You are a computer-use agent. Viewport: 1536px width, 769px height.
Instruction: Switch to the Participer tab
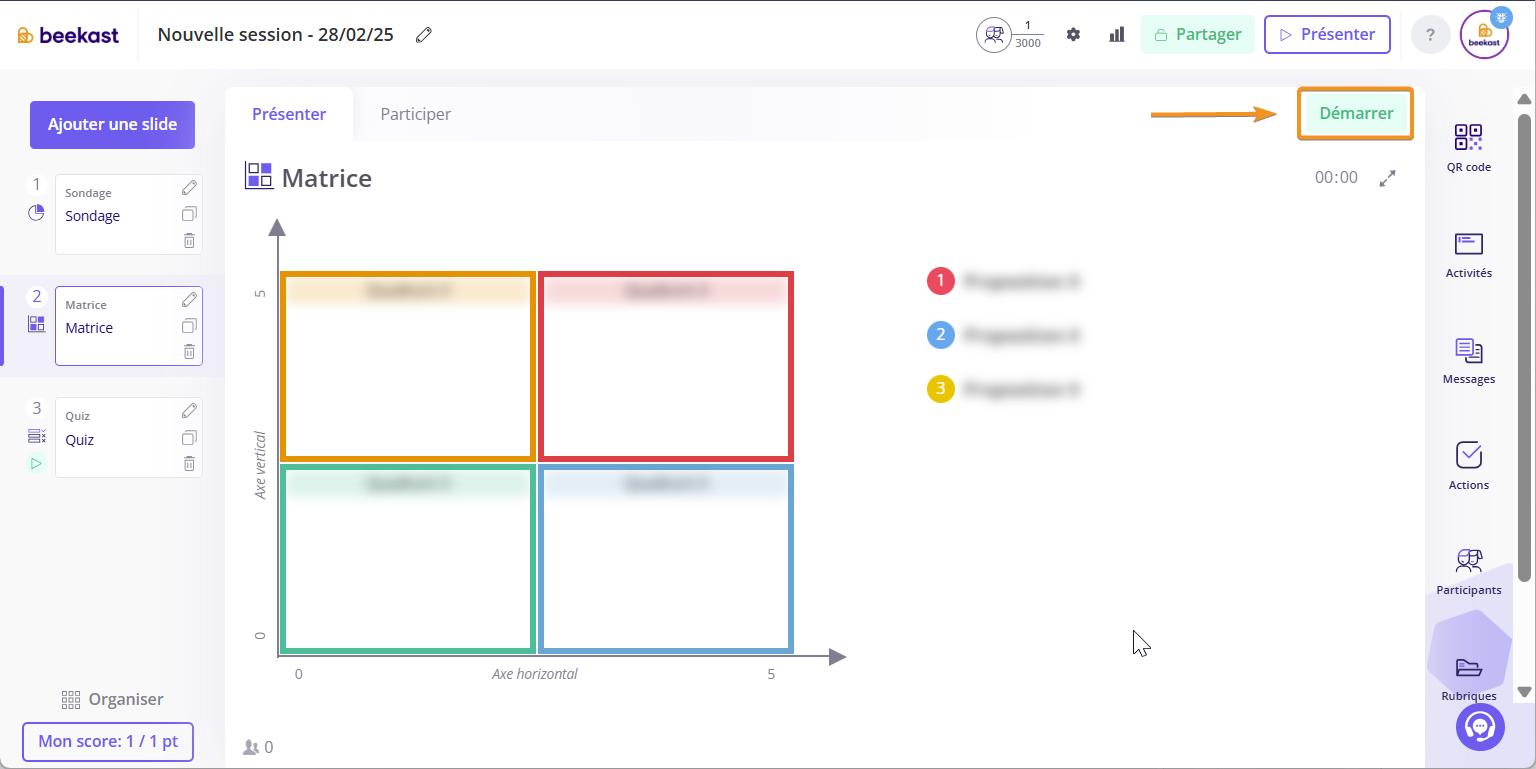click(415, 114)
